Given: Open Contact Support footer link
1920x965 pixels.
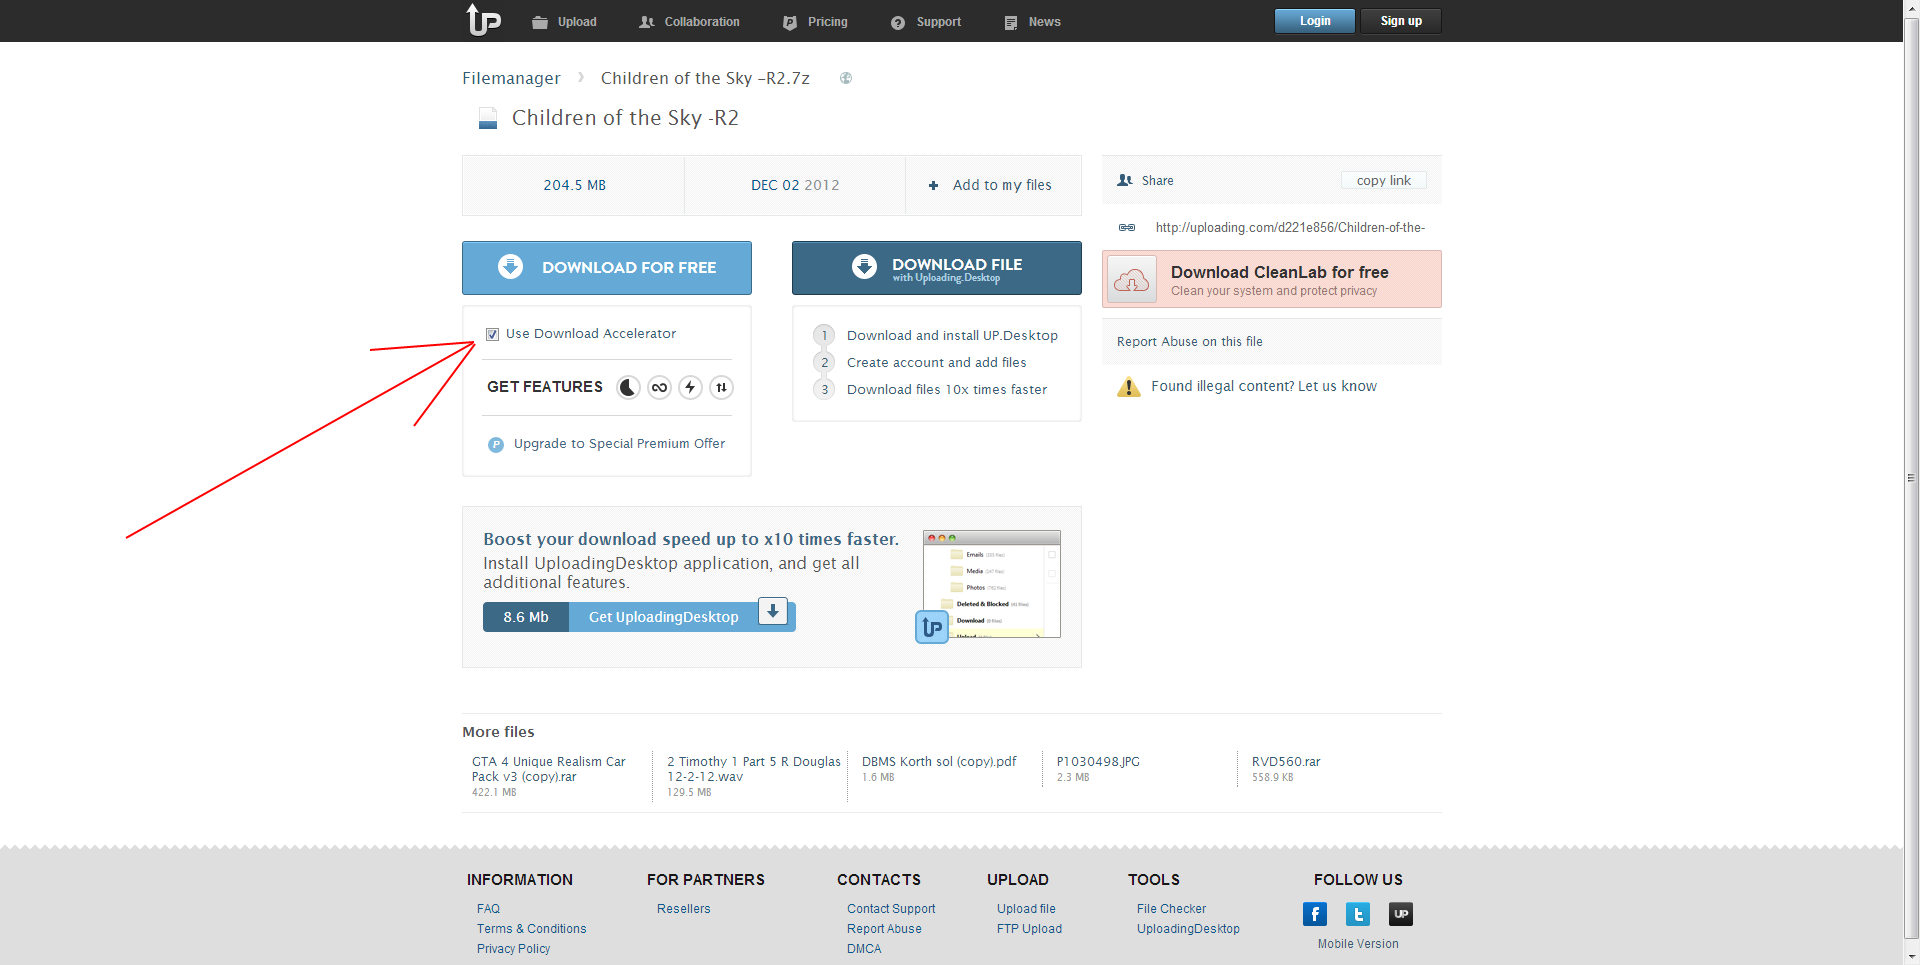Looking at the screenshot, I should [x=891, y=909].
